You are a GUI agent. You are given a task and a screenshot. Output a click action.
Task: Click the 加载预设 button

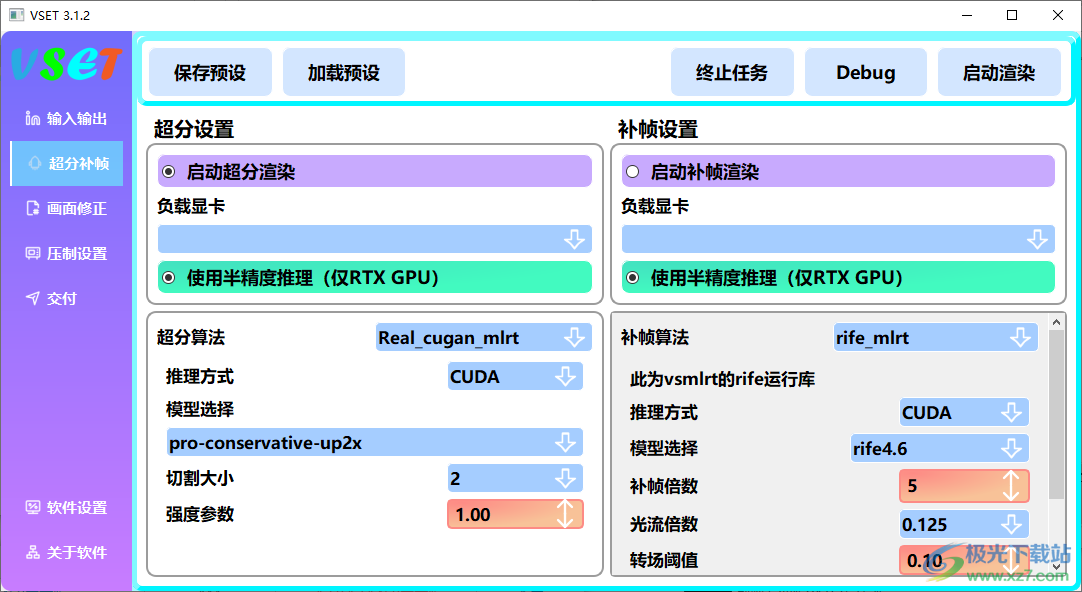click(x=344, y=72)
